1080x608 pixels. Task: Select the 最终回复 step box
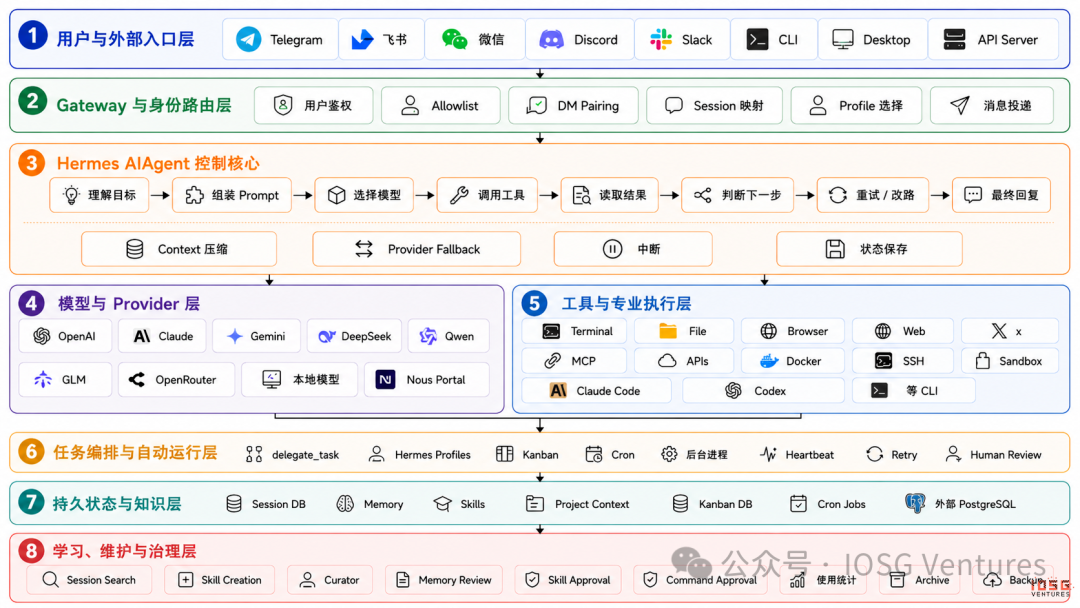tap(1001, 195)
